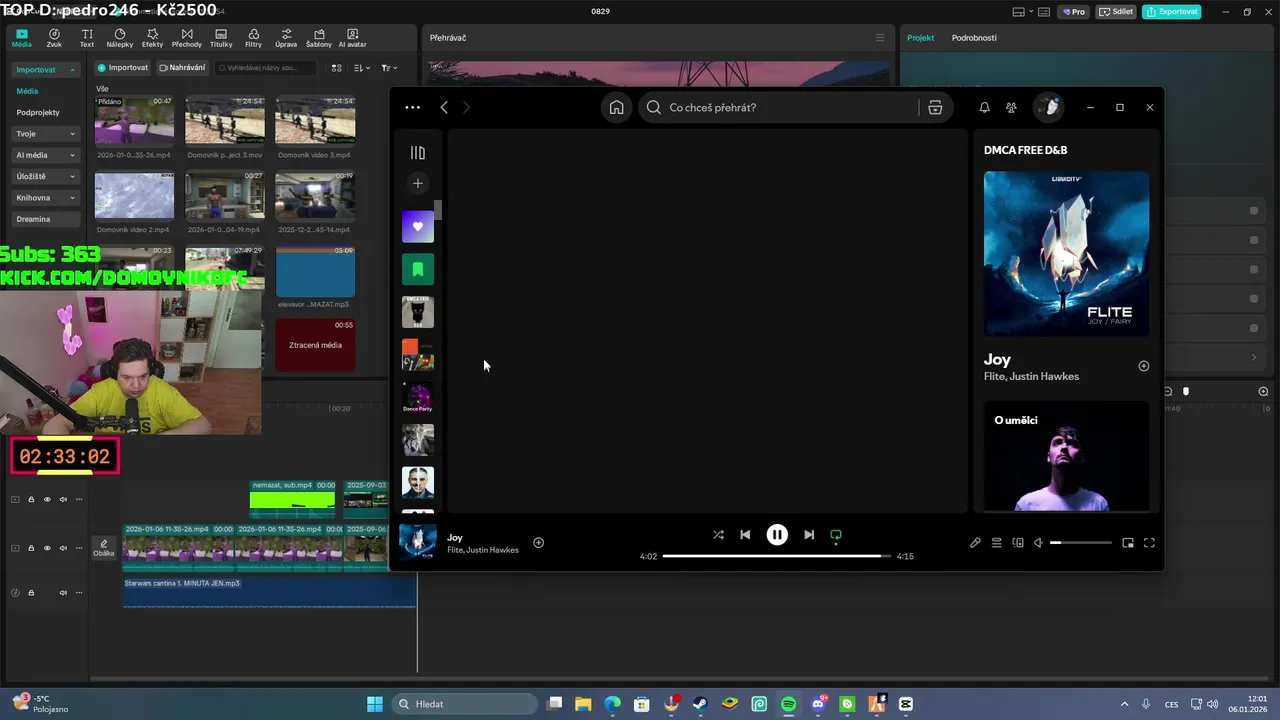
Task: Click the Importovat button with plus
Action: click(x=122, y=68)
